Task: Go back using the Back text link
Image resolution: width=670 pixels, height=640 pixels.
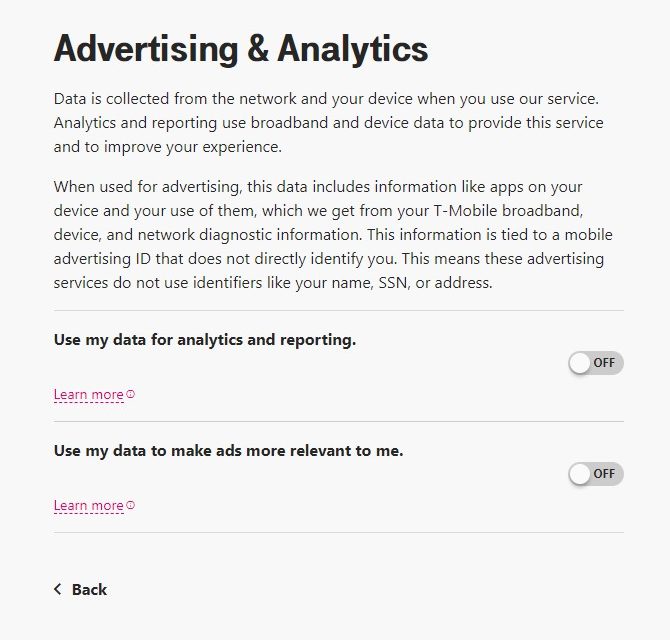Action: pos(89,589)
